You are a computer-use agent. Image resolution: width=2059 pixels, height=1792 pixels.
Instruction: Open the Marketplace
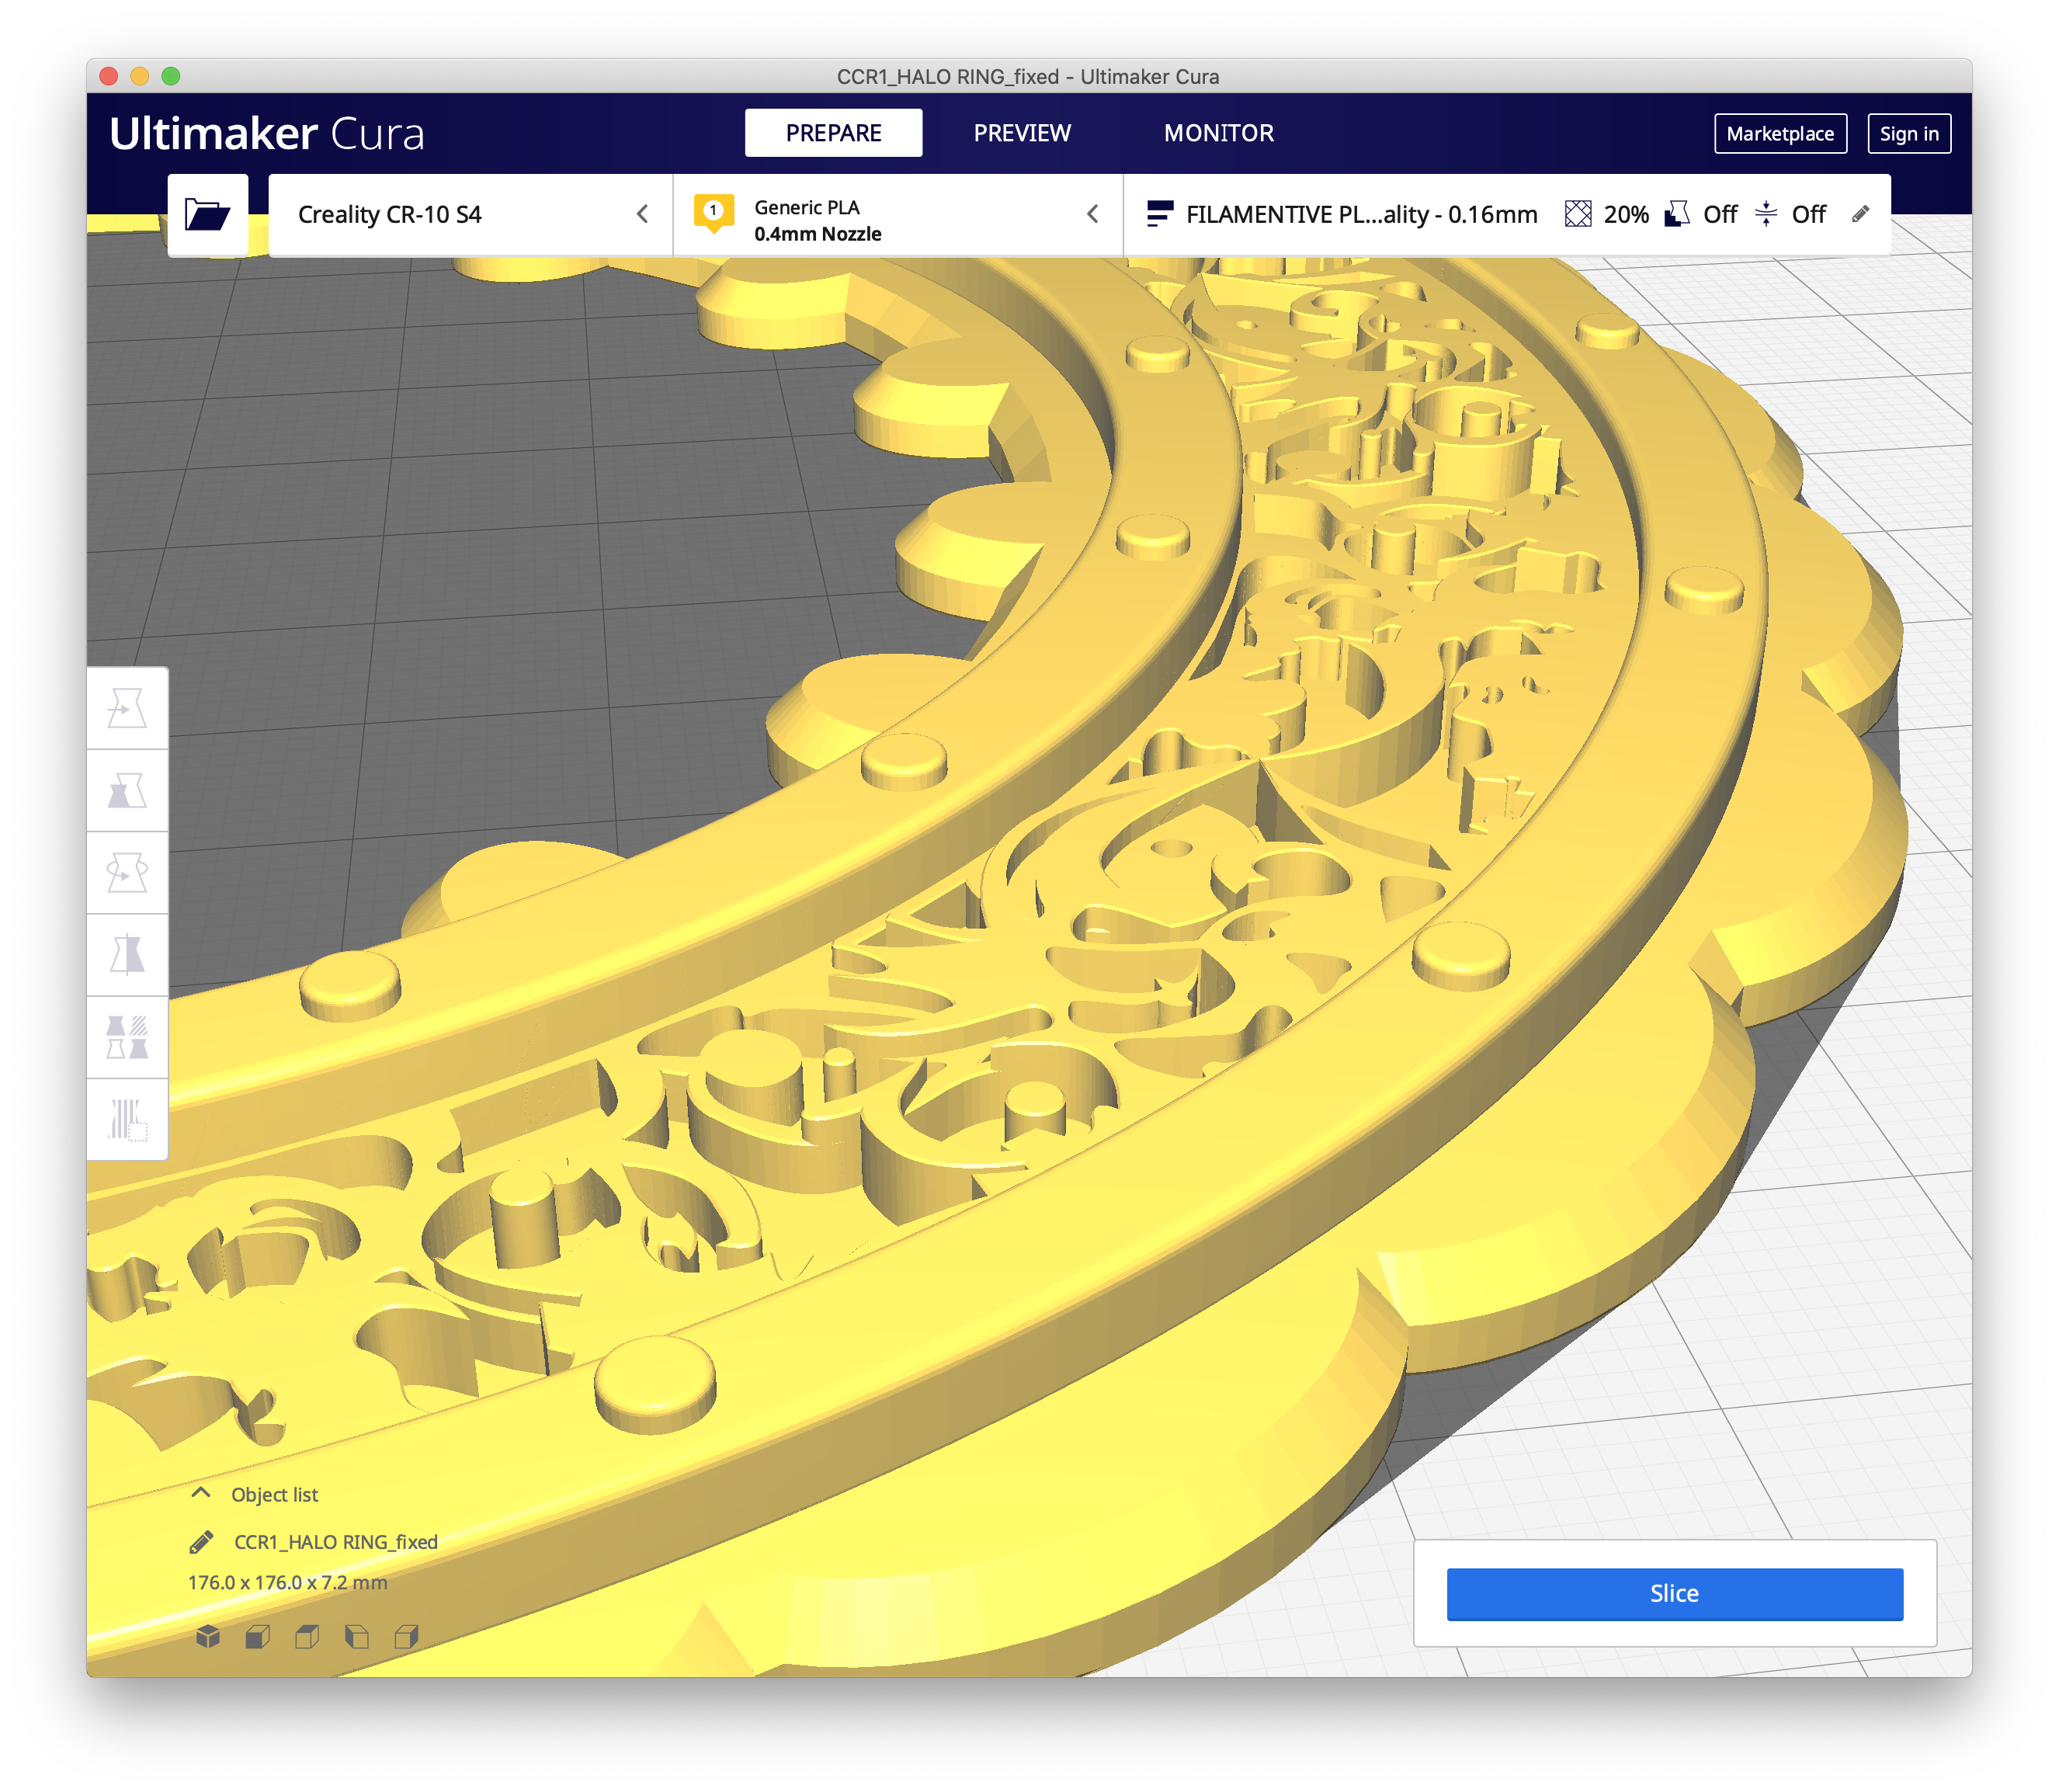pos(1780,133)
